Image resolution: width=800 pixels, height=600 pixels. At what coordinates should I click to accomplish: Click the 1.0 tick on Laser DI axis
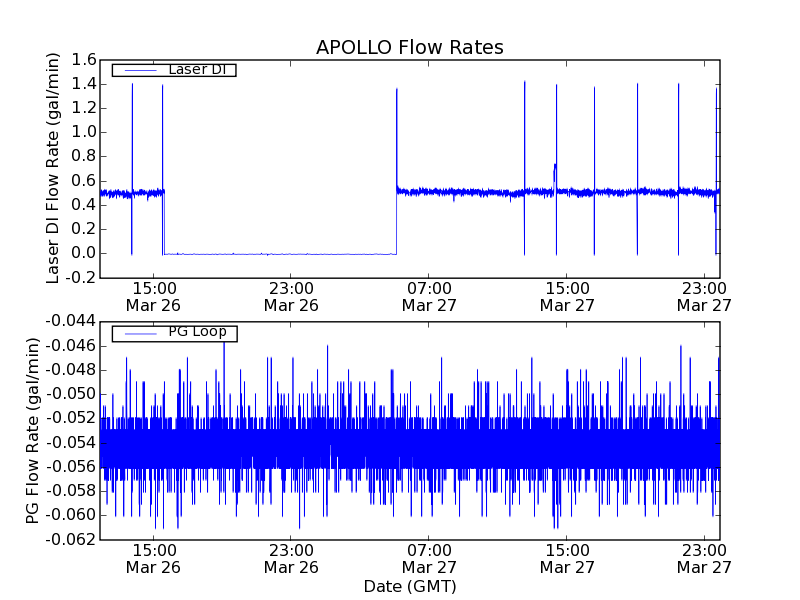tap(84, 132)
